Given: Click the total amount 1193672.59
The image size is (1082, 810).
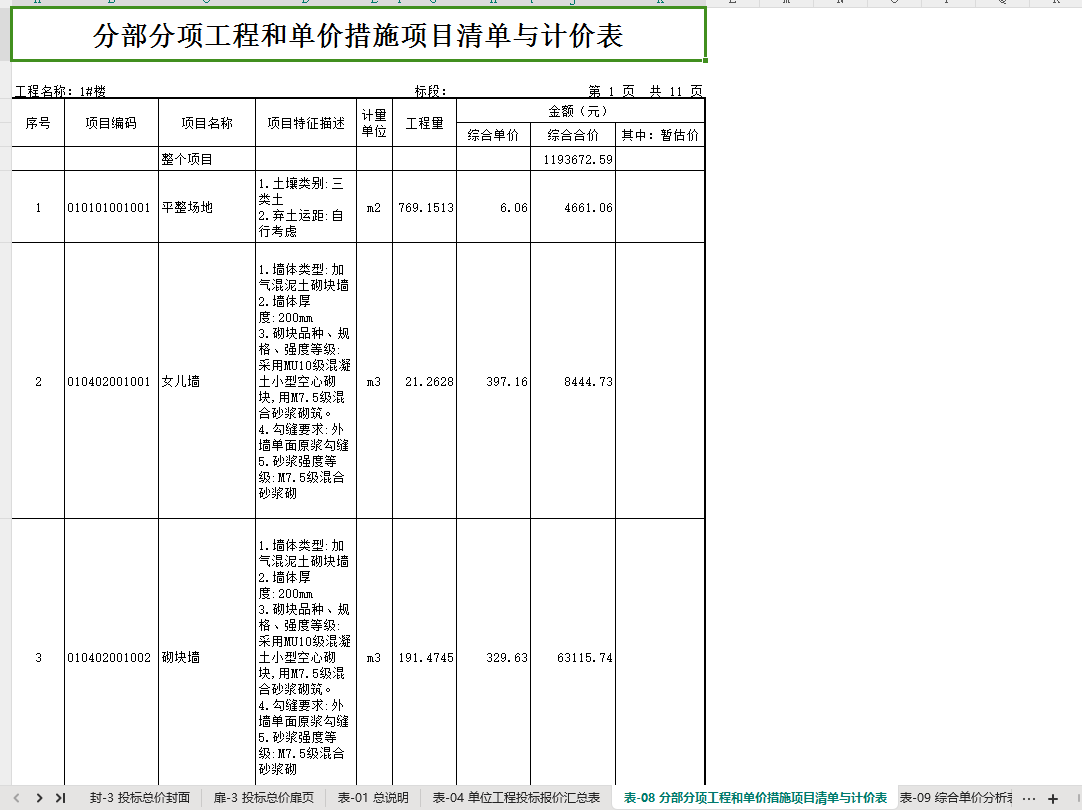Looking at the screenshot, I should point(573,159).
